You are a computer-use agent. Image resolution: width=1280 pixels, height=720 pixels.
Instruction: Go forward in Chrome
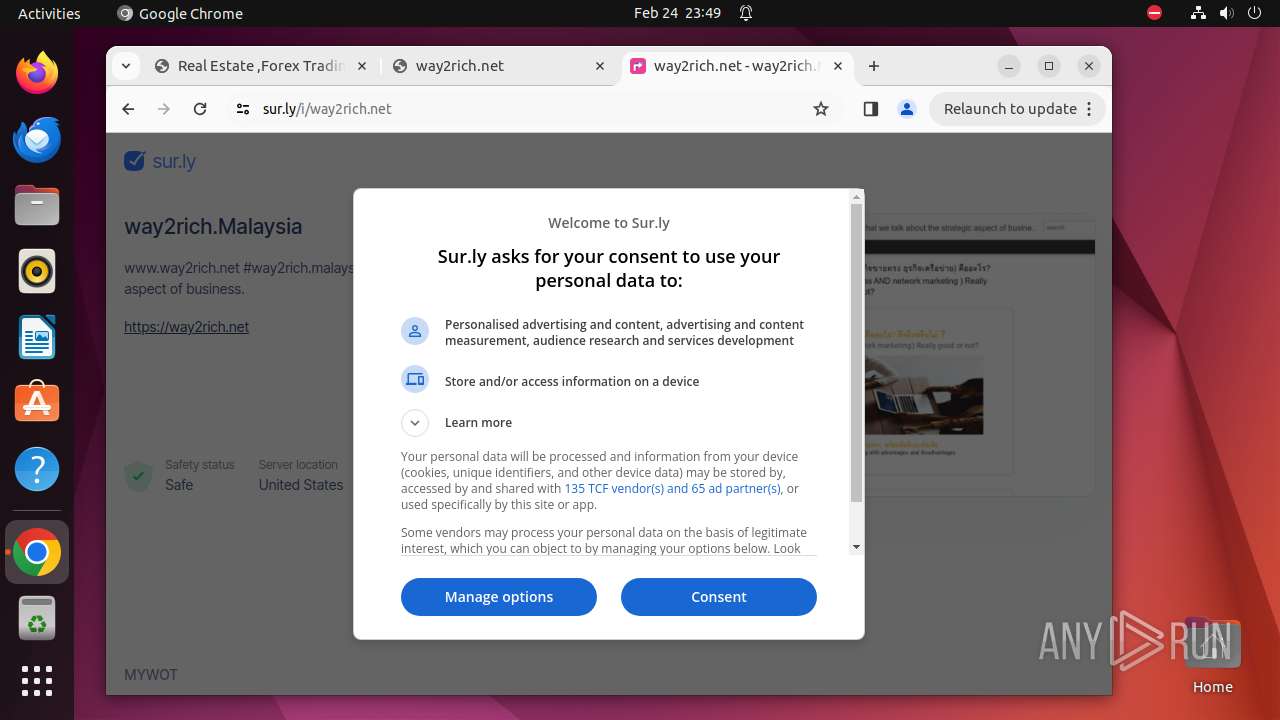tap(164, 109)
